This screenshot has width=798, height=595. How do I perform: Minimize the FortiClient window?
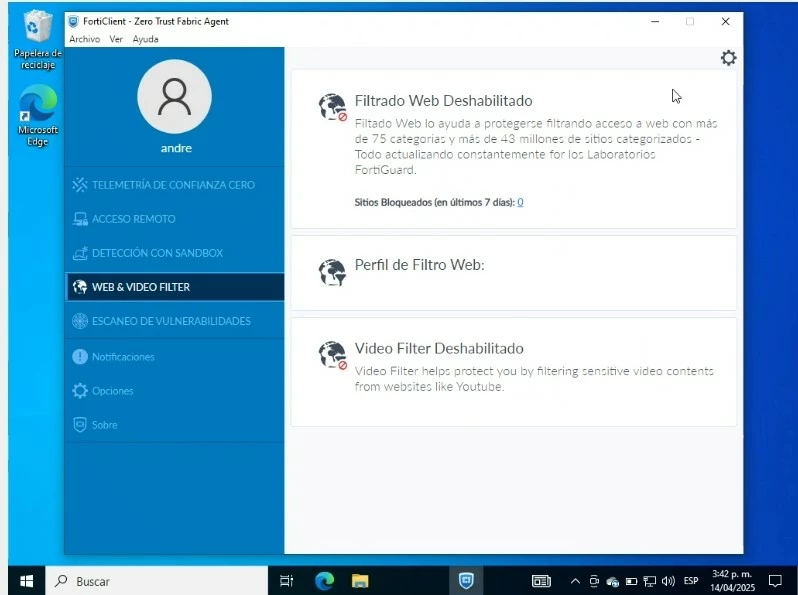[655, 21]
